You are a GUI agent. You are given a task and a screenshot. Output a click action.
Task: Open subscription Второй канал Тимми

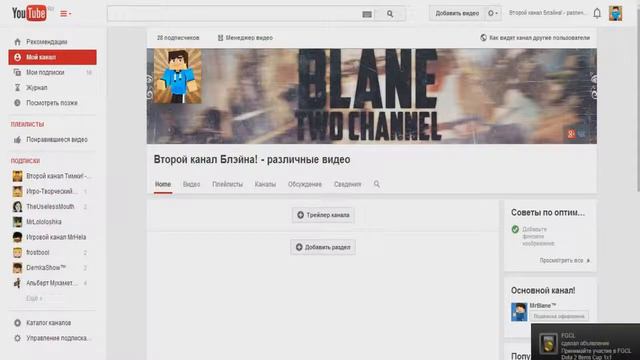(52, 176)
